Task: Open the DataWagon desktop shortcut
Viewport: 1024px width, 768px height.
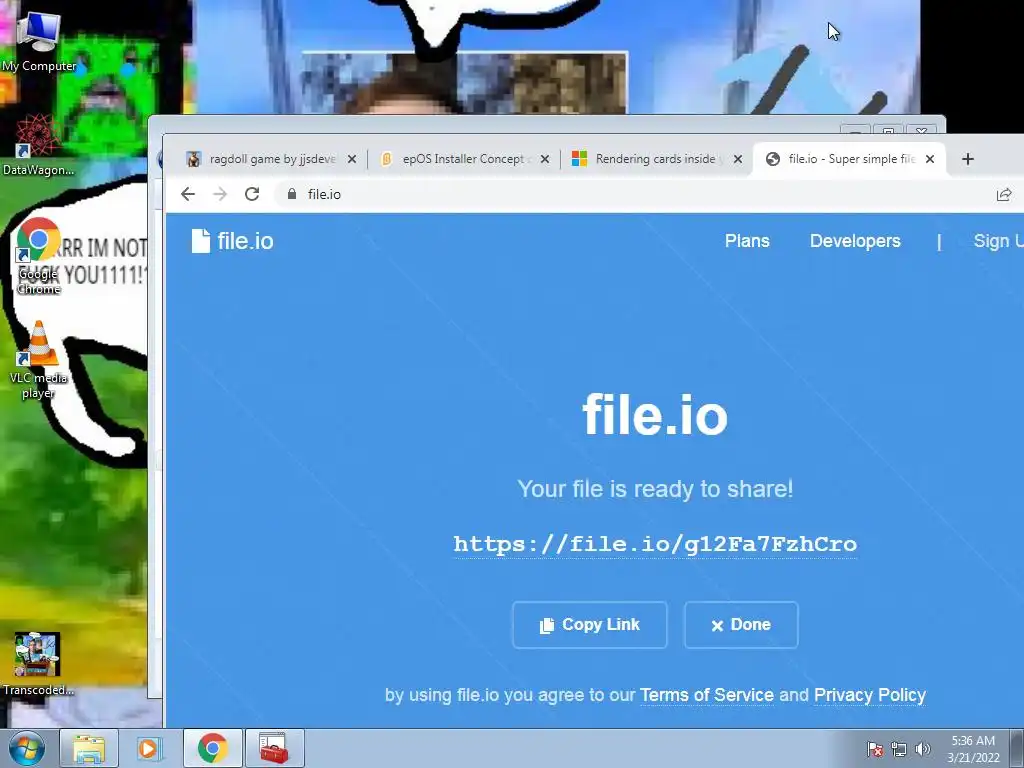Action: point(38,145)
